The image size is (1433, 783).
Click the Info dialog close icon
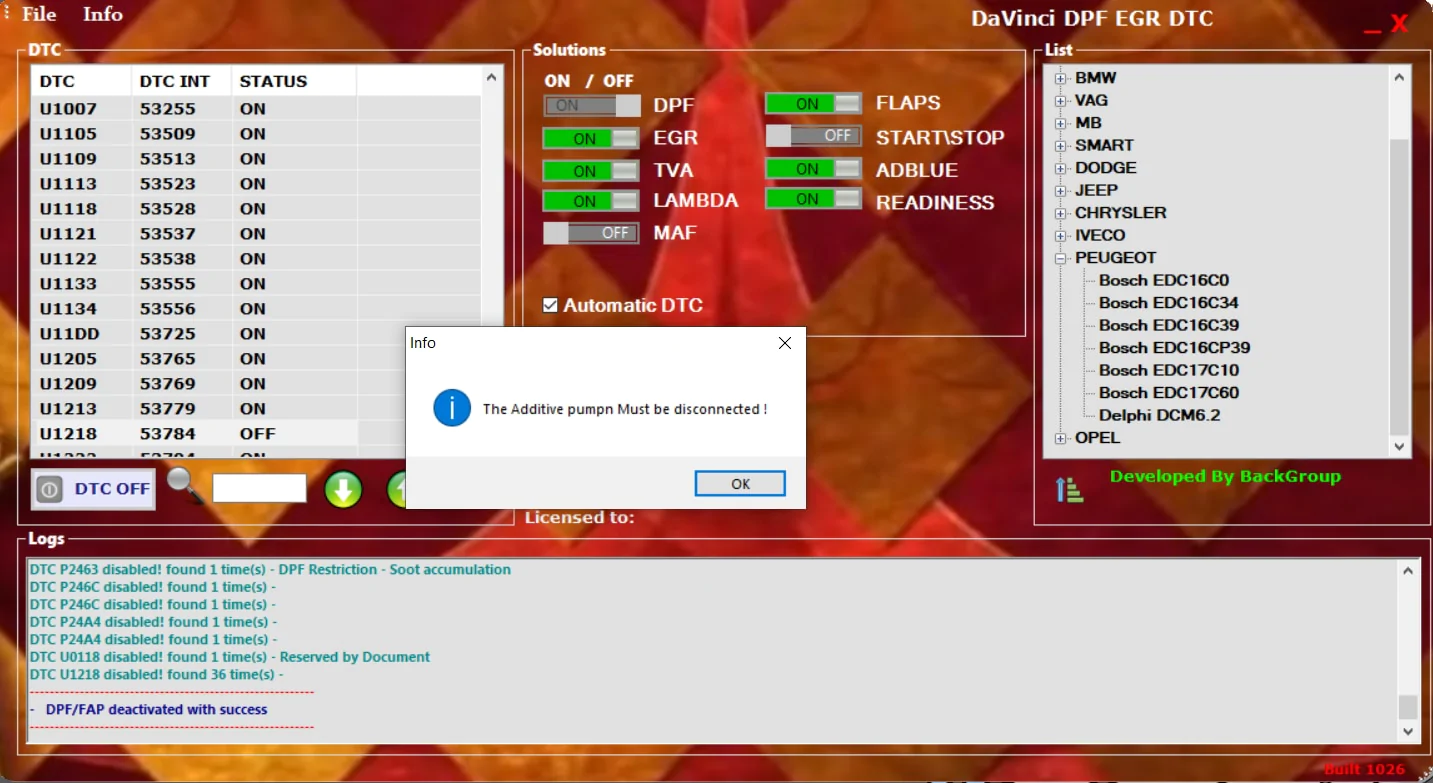coord(784,343)
